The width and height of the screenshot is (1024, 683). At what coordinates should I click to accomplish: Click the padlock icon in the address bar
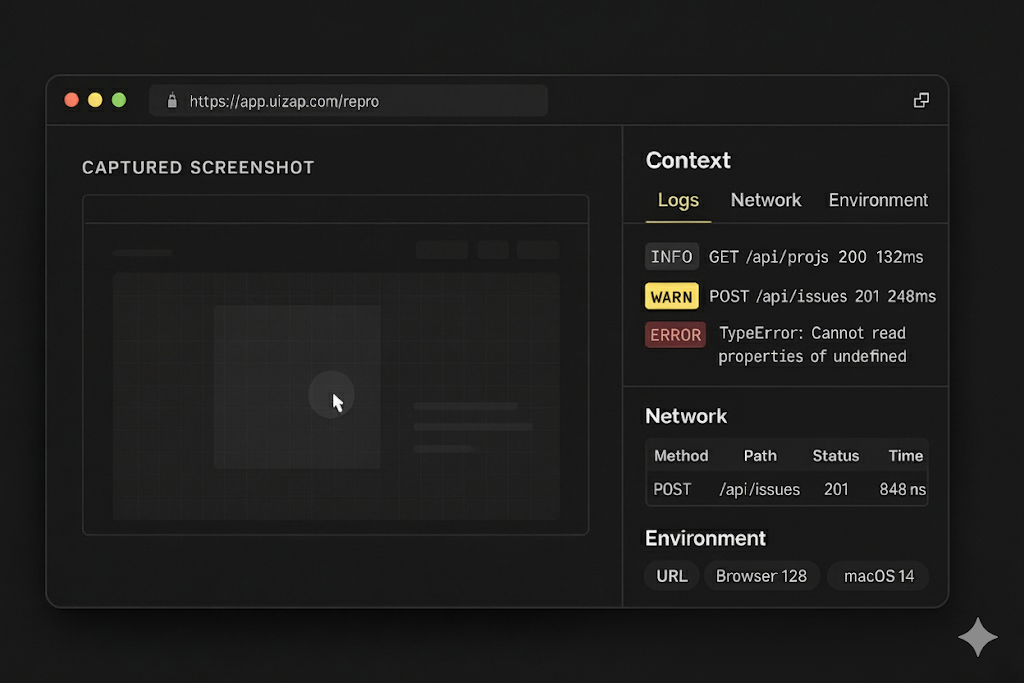click(171, 100)
